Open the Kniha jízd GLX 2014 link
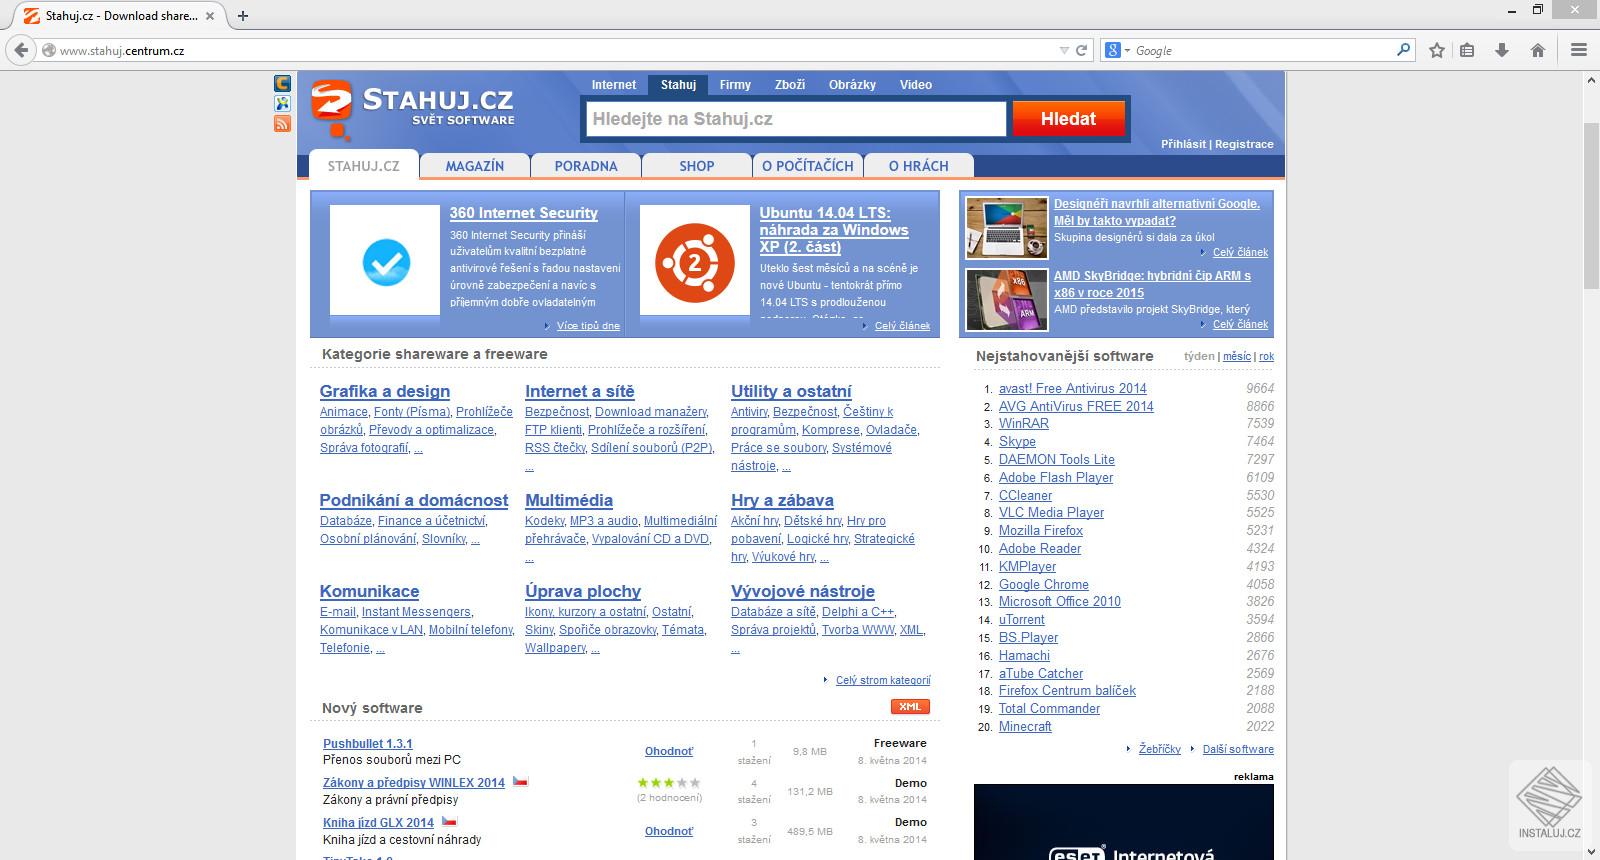Viewport: 1600px width, 860px height. 378,823
